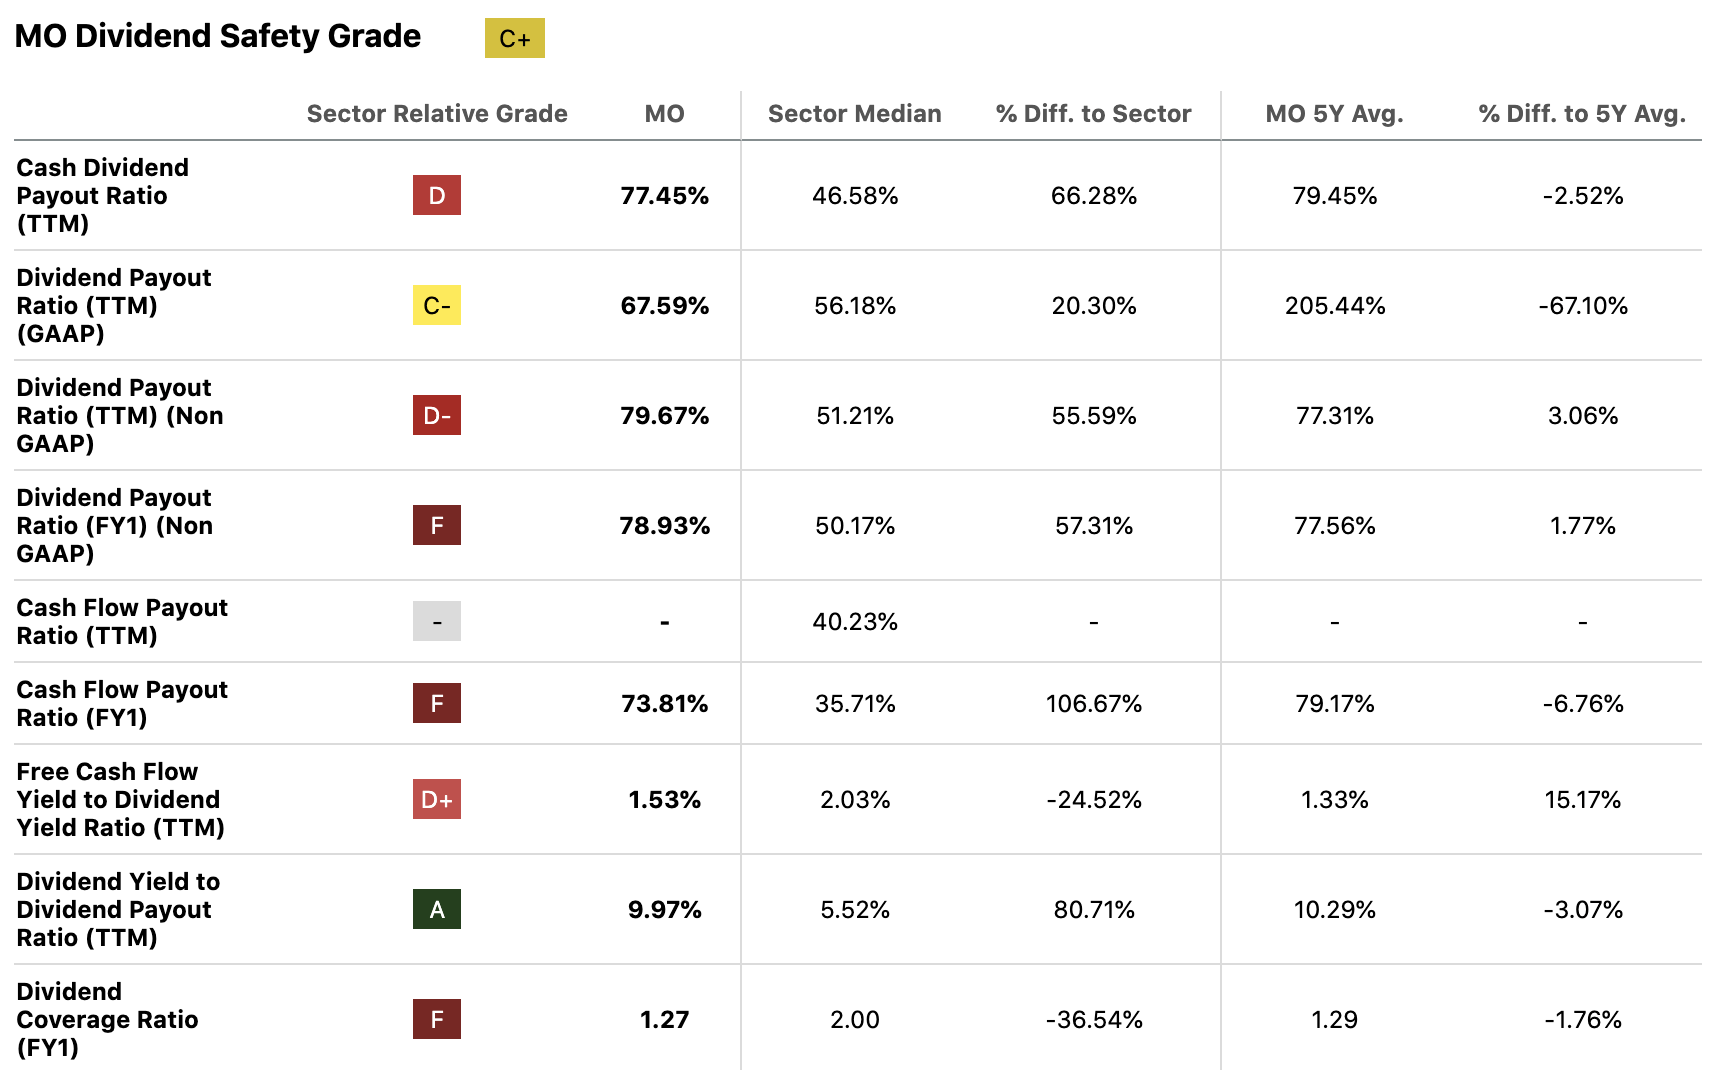Click the % Diff. to 5Y Avg. header

(1582, 114)
